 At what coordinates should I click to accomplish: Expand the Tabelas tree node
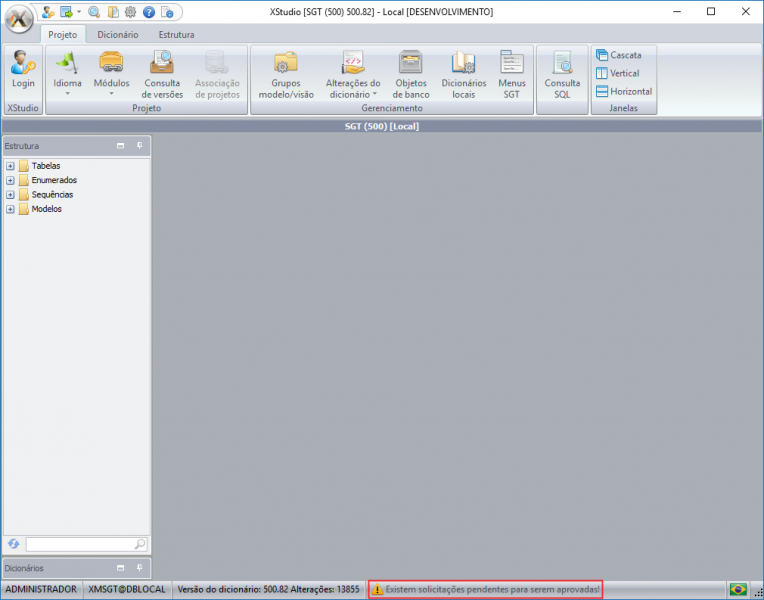click(10, 166)
